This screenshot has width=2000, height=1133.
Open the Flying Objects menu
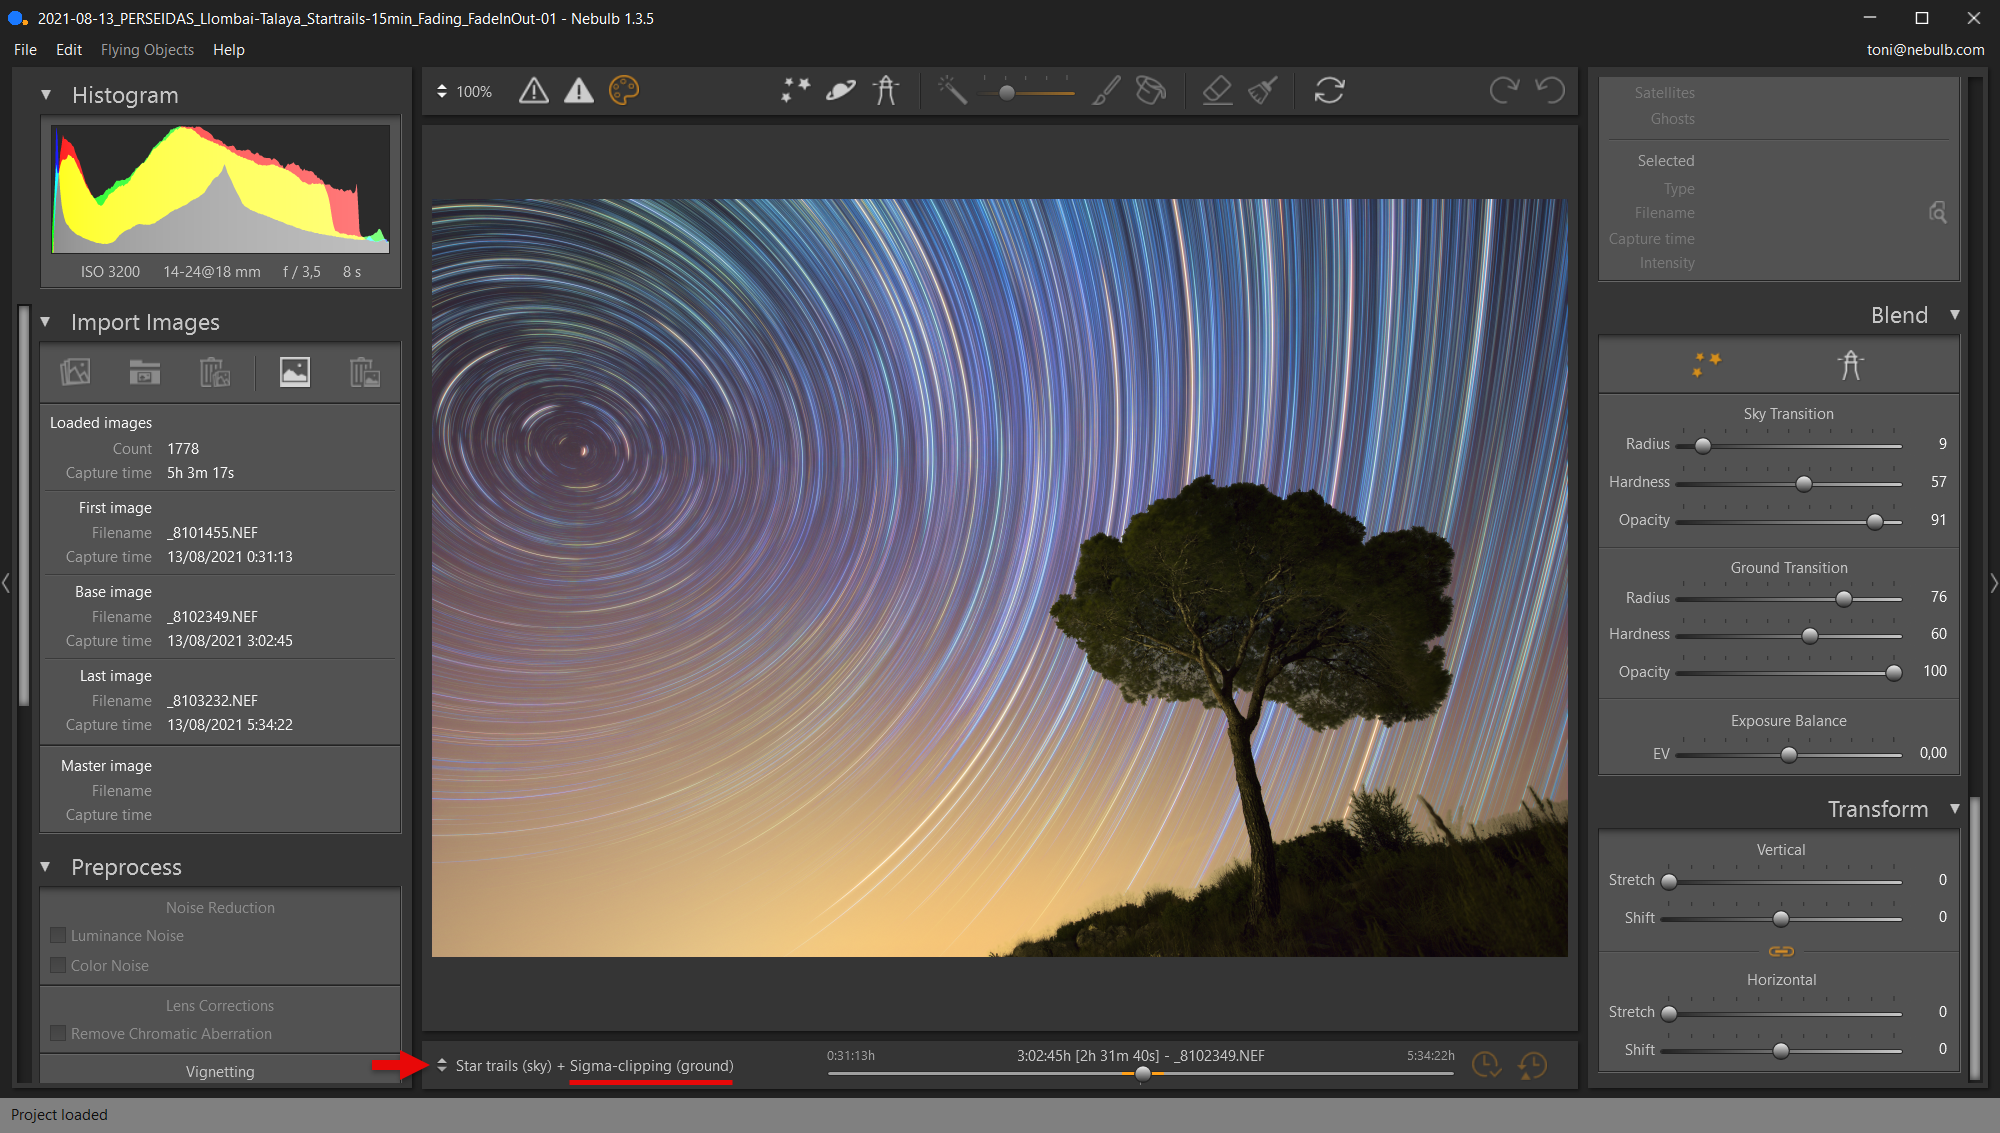147,50
